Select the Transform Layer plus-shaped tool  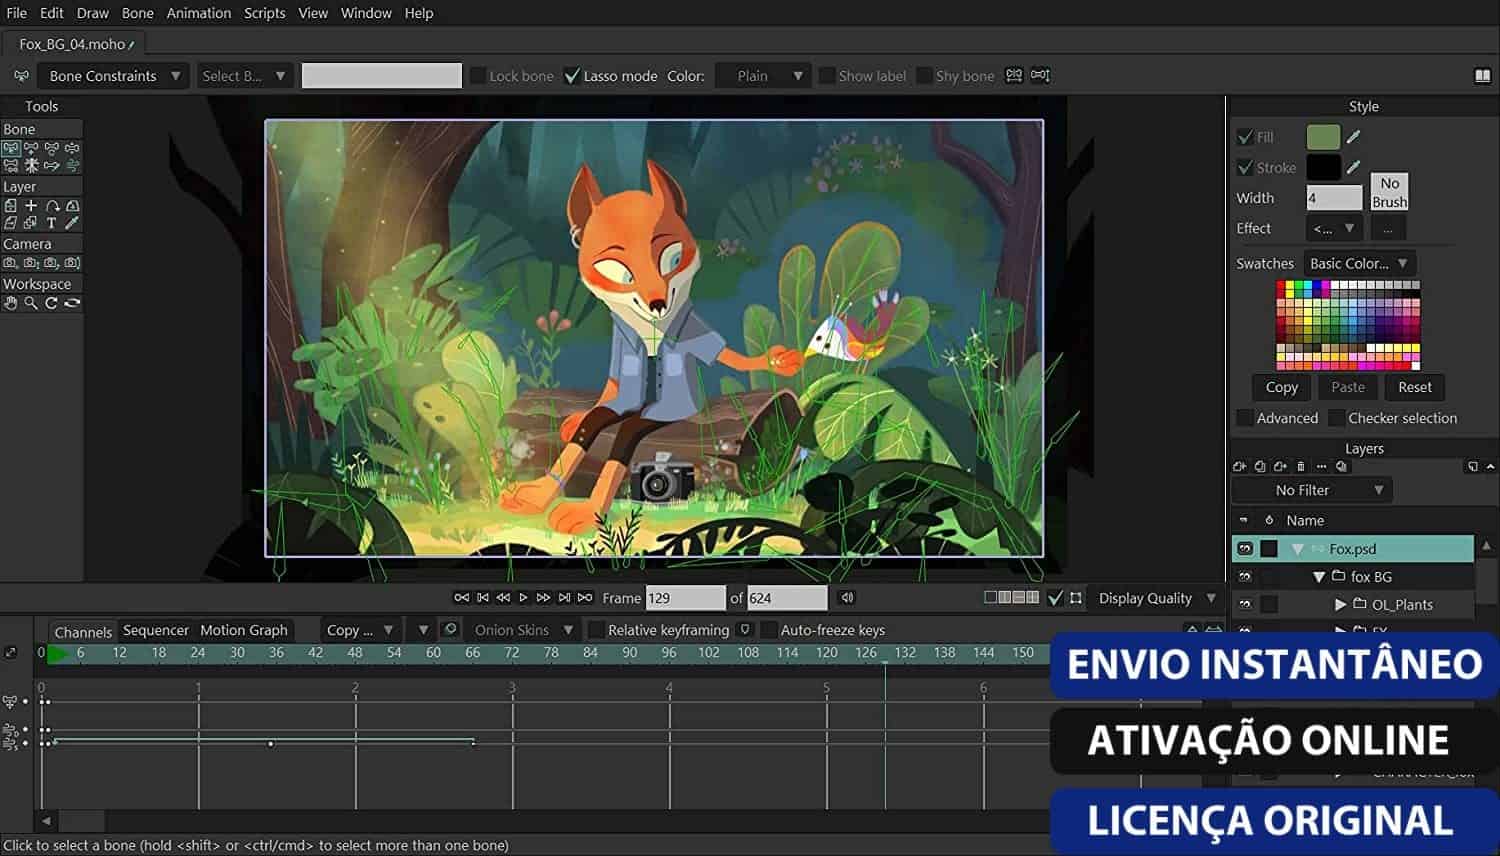pos(31,205)
